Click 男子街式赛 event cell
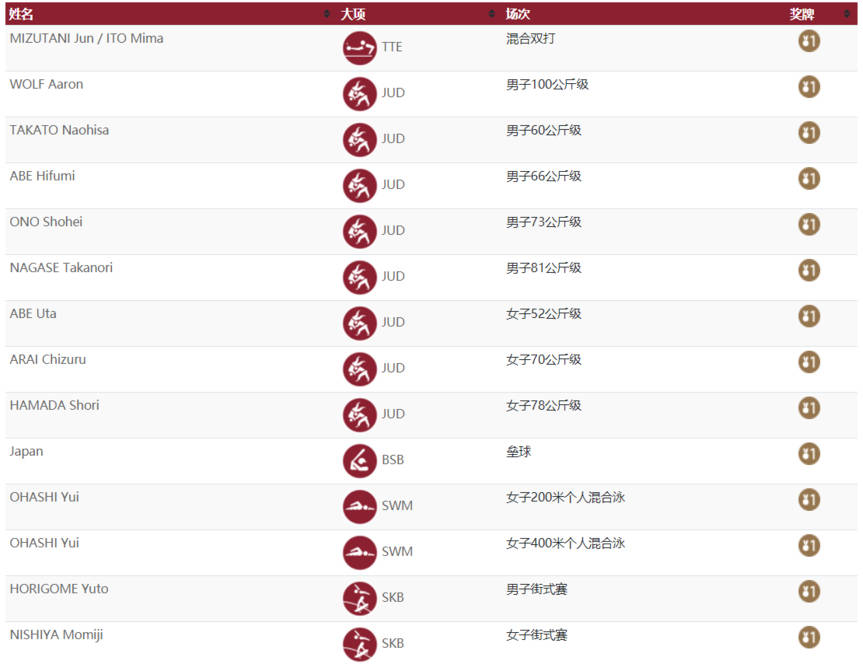The image size is (863, 666). point(537,589)
